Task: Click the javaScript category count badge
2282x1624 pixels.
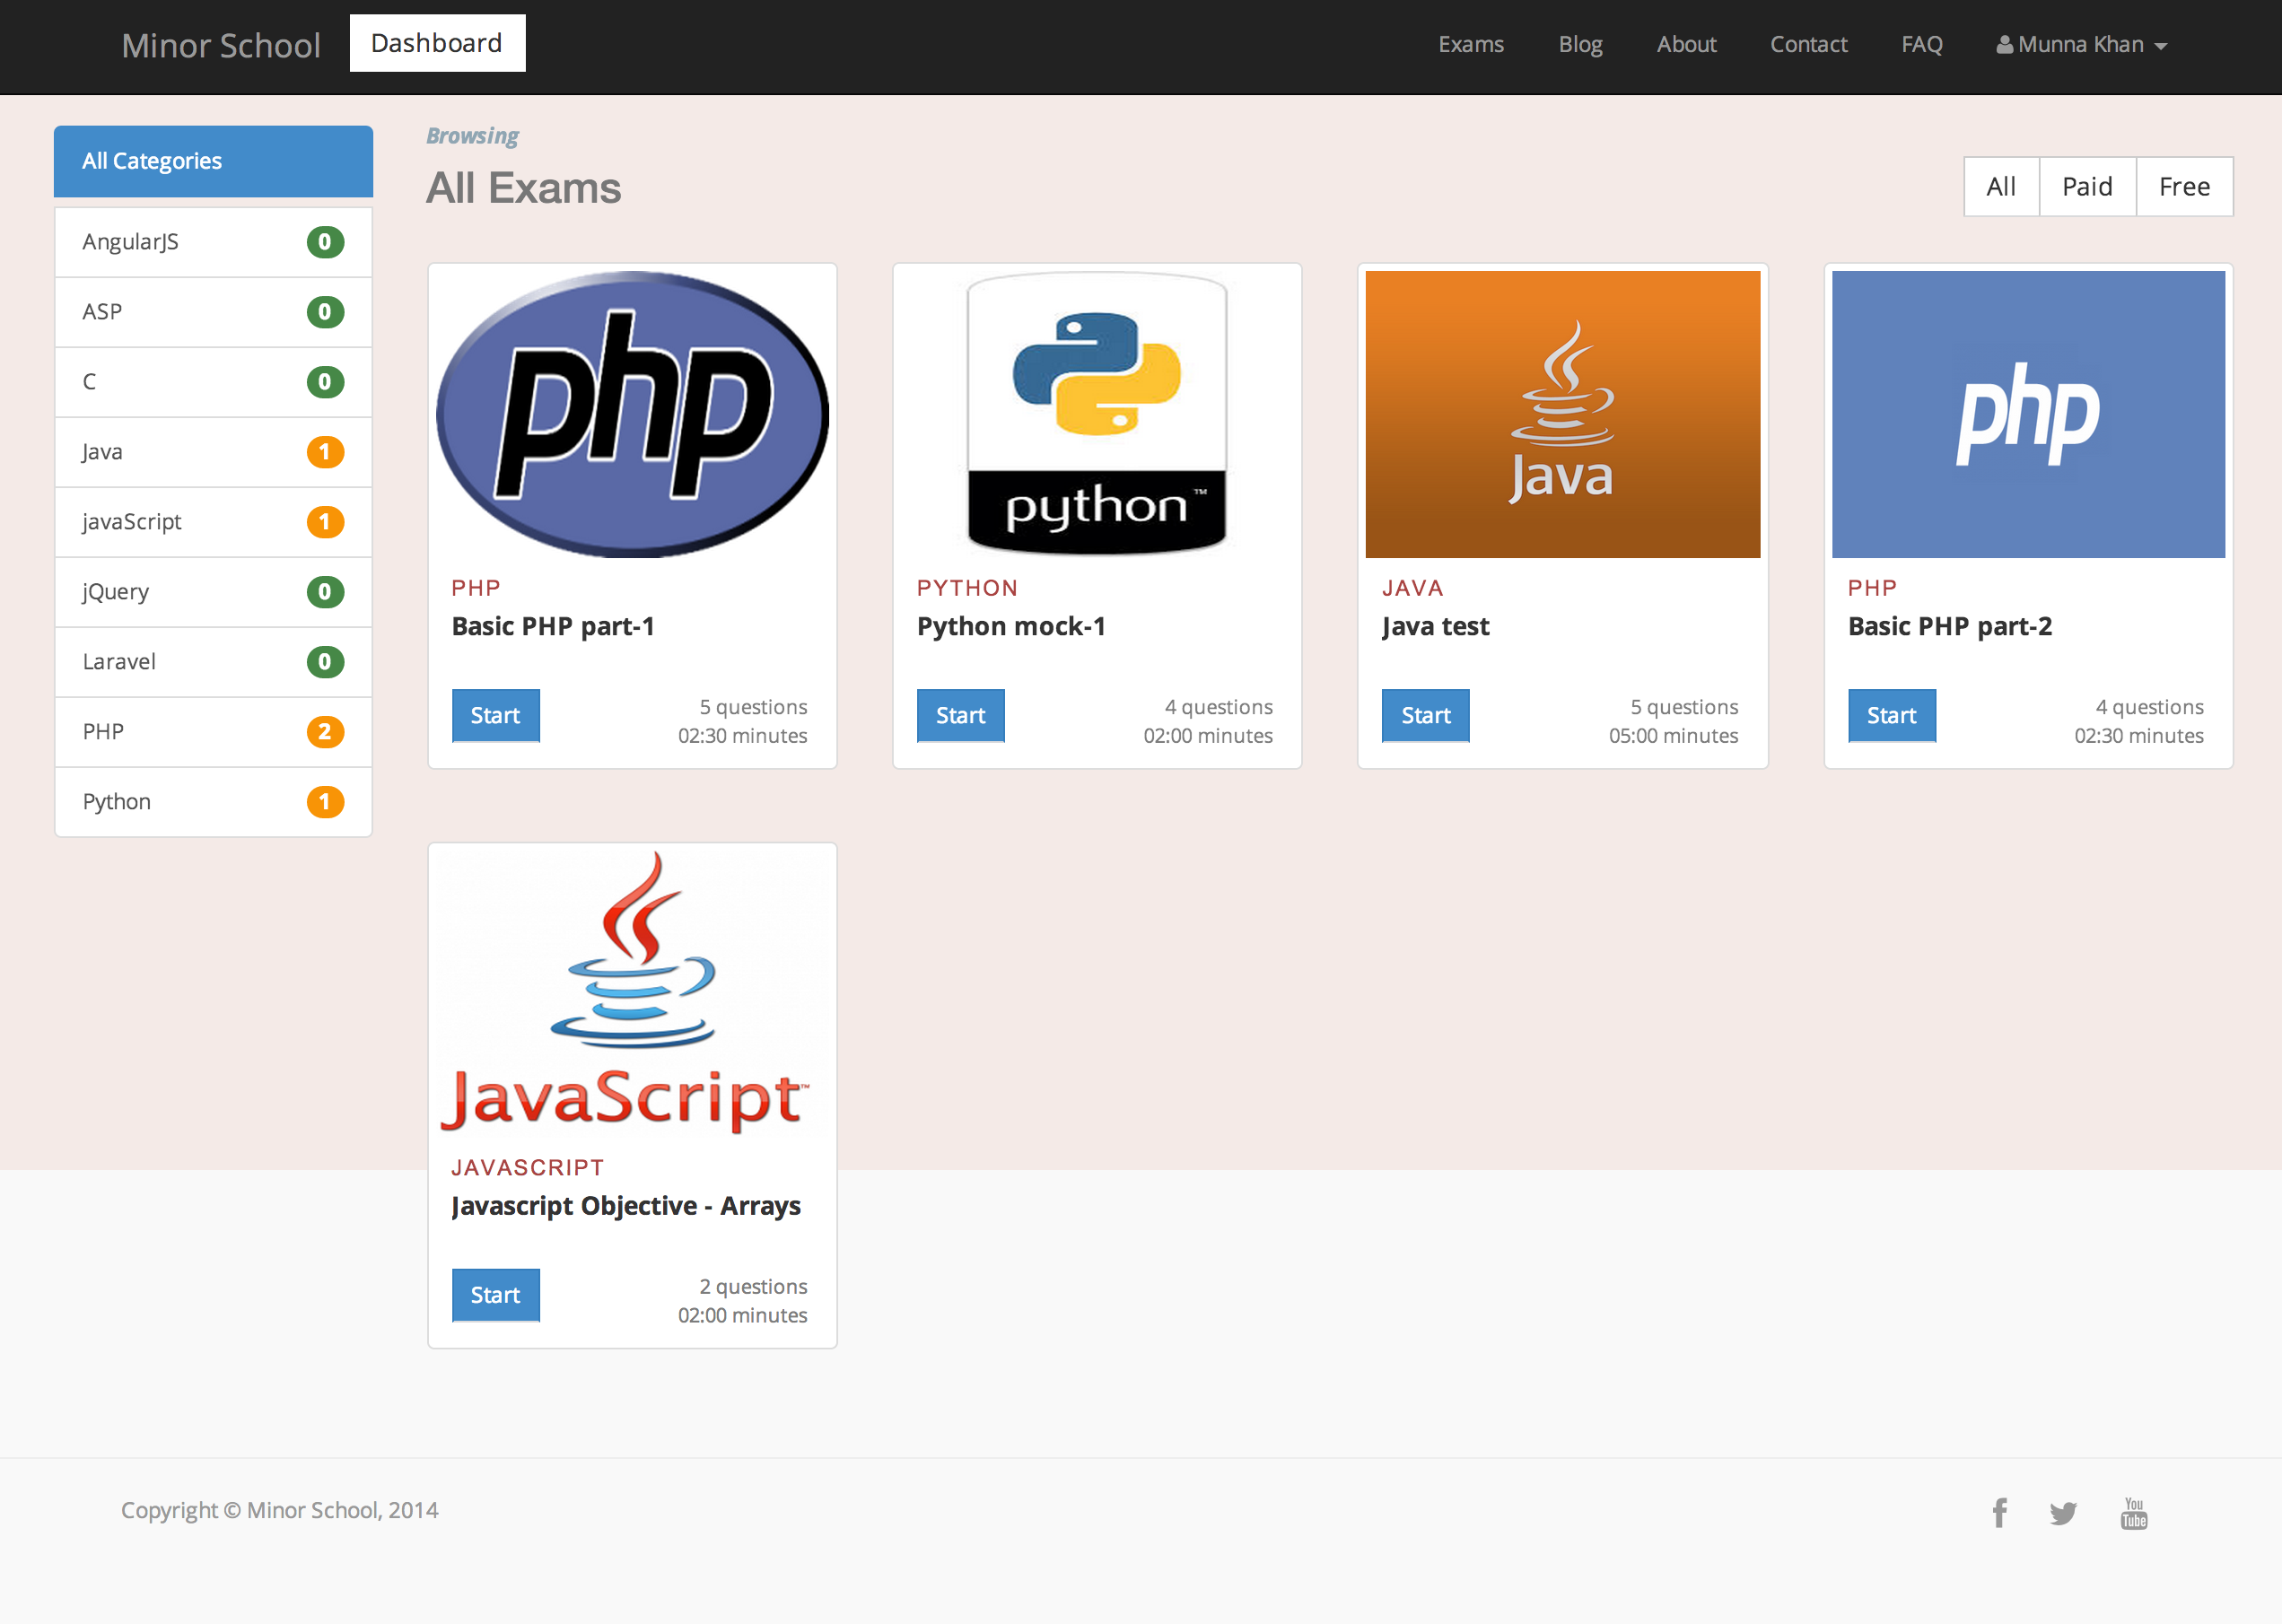Action: [x=325, y=522]
